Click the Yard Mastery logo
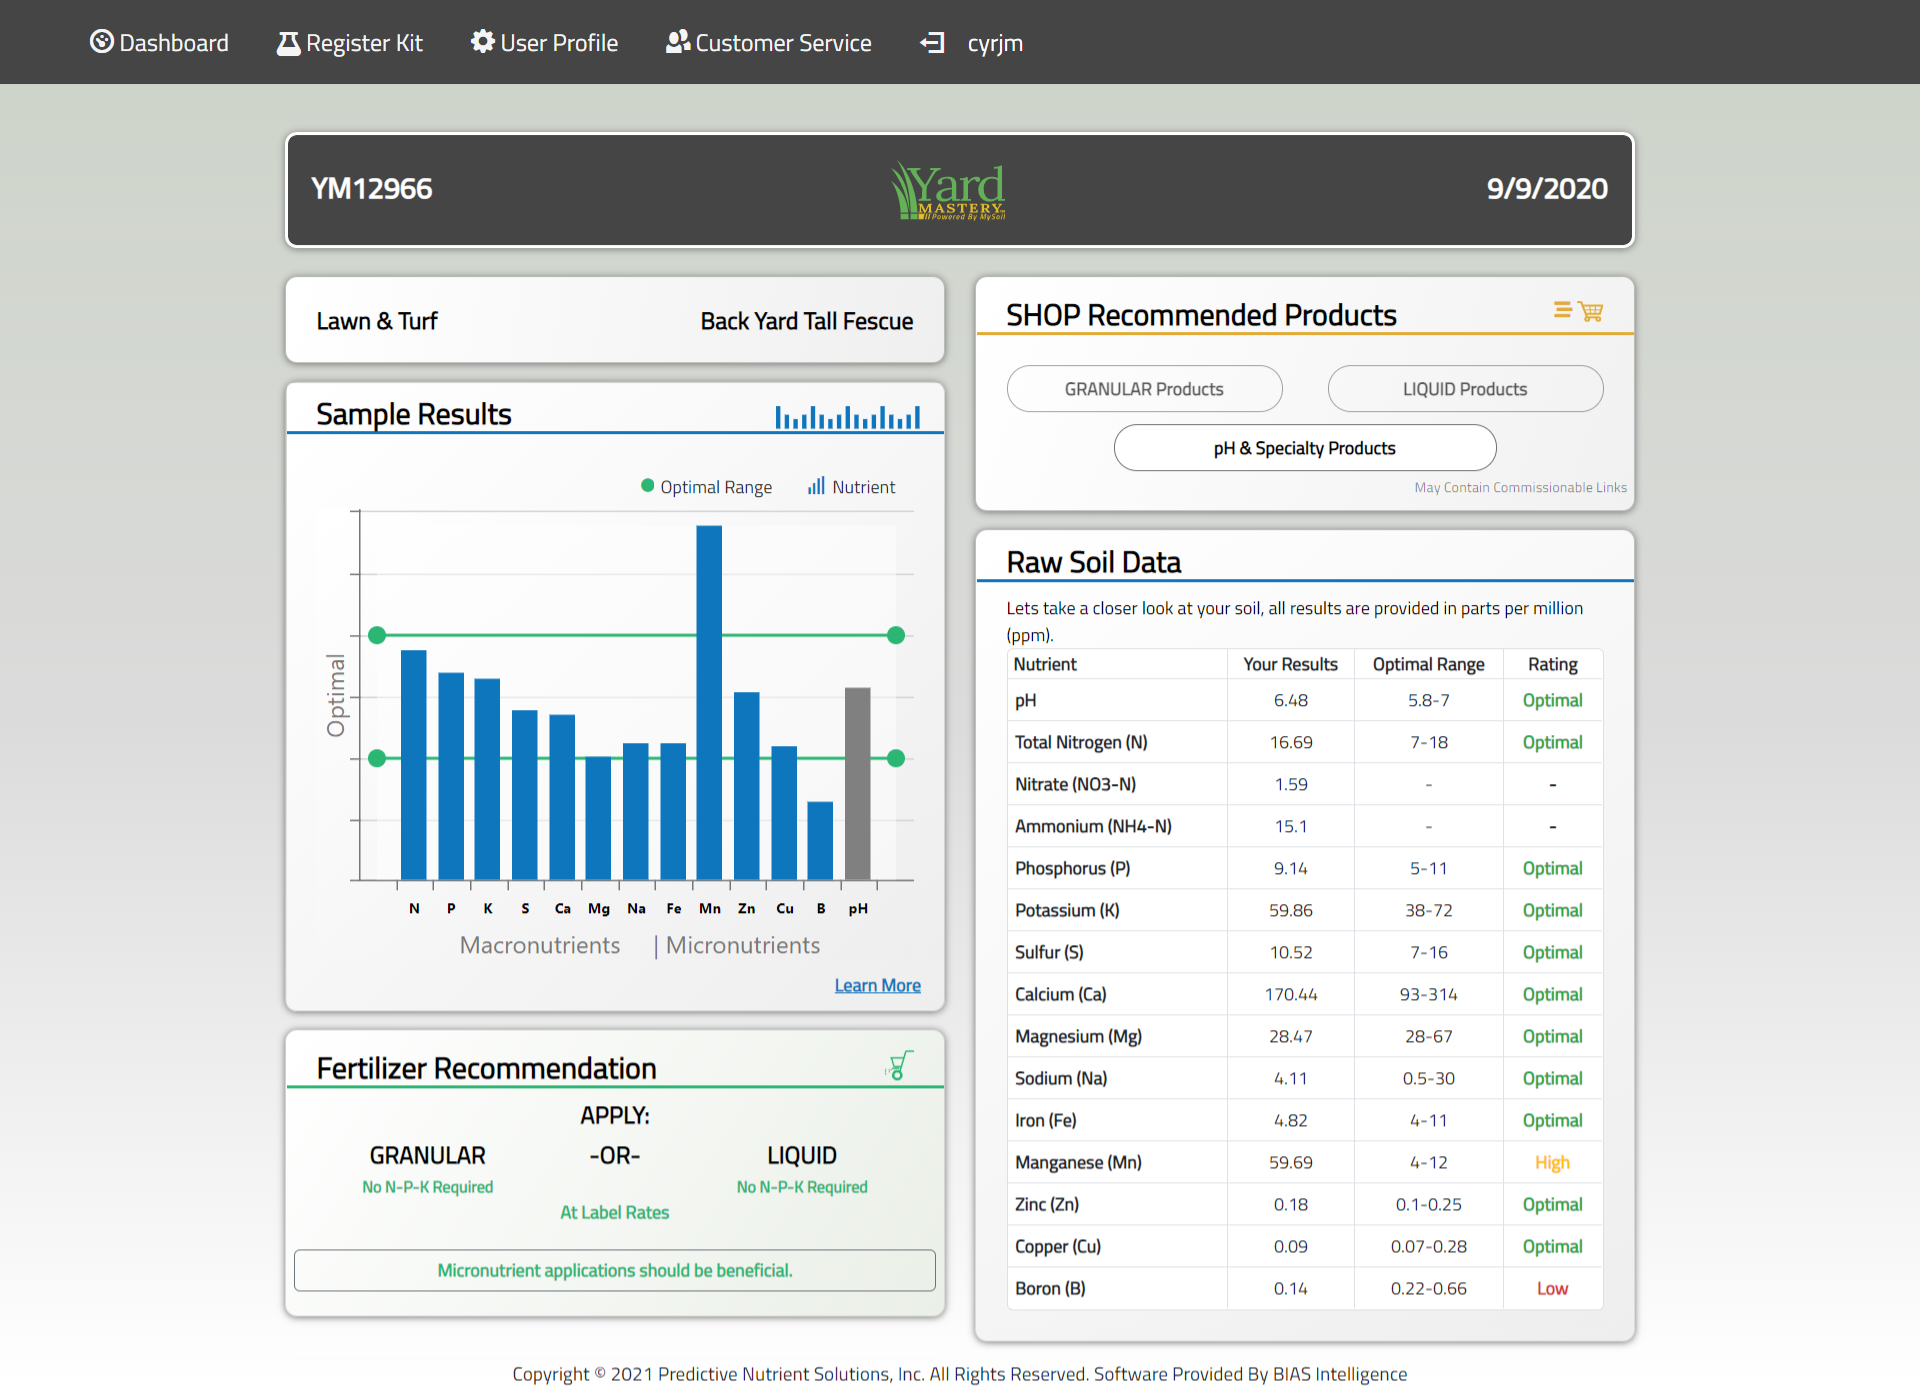Screen dimensions: 1920x1387 pos(949,190)
